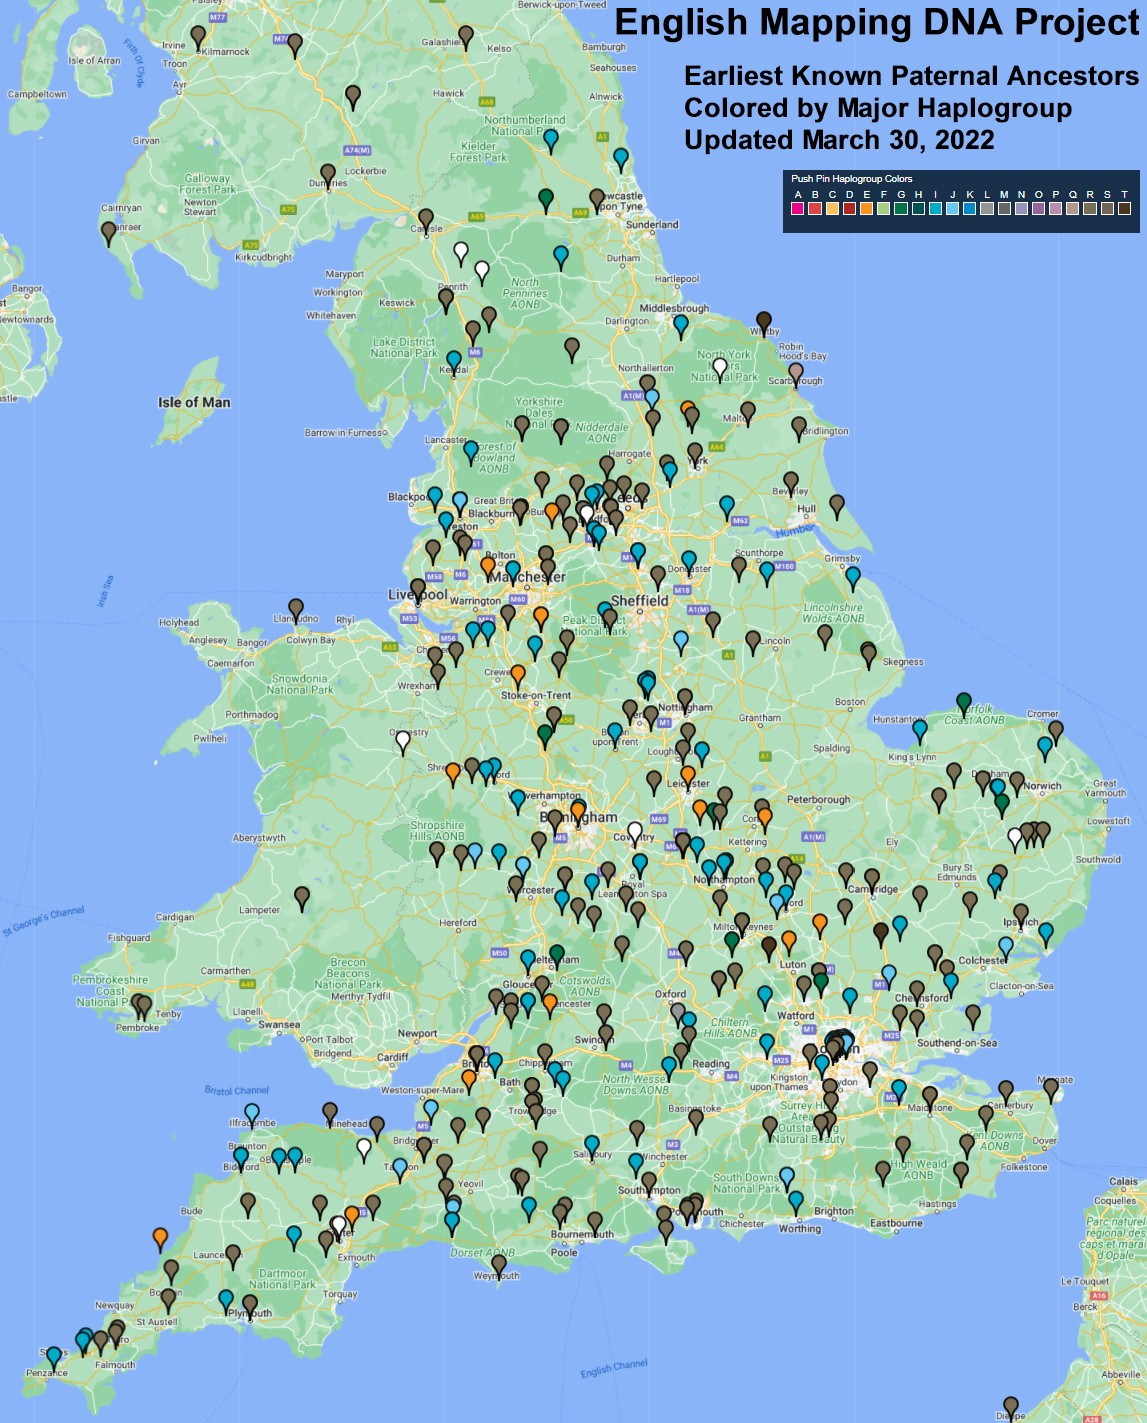1147x1423 pixels.
Task: Select the teal pin near King's Lynn
Action: pyautogui.click(x=919, y=729)
